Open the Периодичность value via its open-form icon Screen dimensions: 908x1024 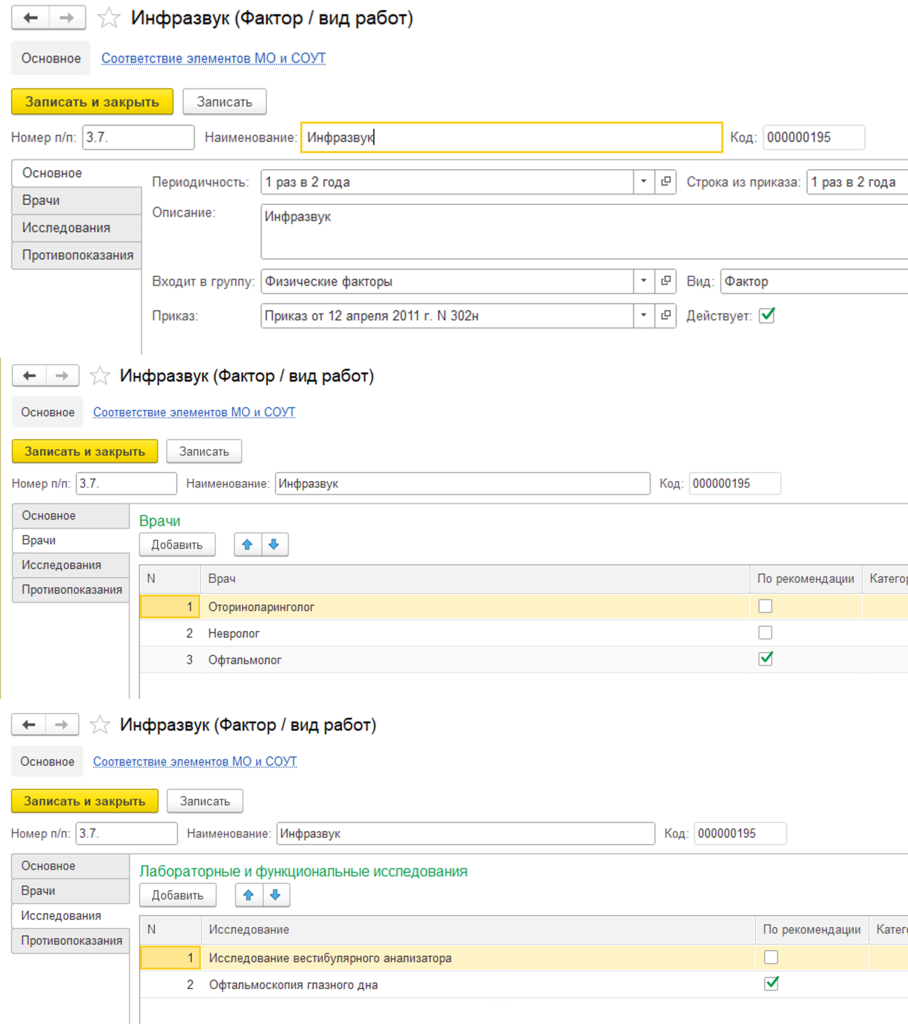[665, 182]
